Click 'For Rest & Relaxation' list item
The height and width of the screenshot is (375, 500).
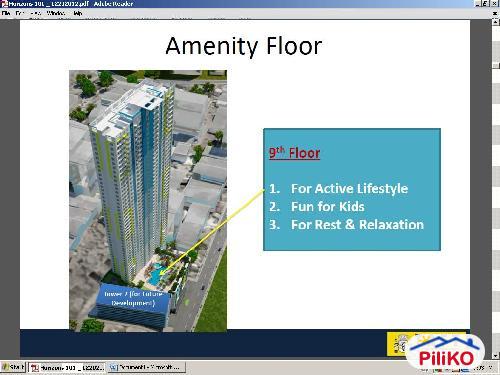[x=357, y=225]
